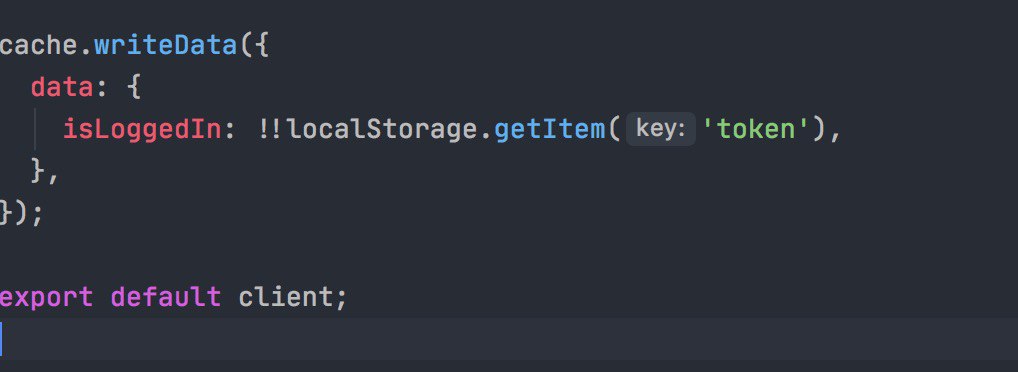The width and height of the screenshot is (1018, 372).
Task: Click blank line above export statement
Action: (x=509, y=255)
